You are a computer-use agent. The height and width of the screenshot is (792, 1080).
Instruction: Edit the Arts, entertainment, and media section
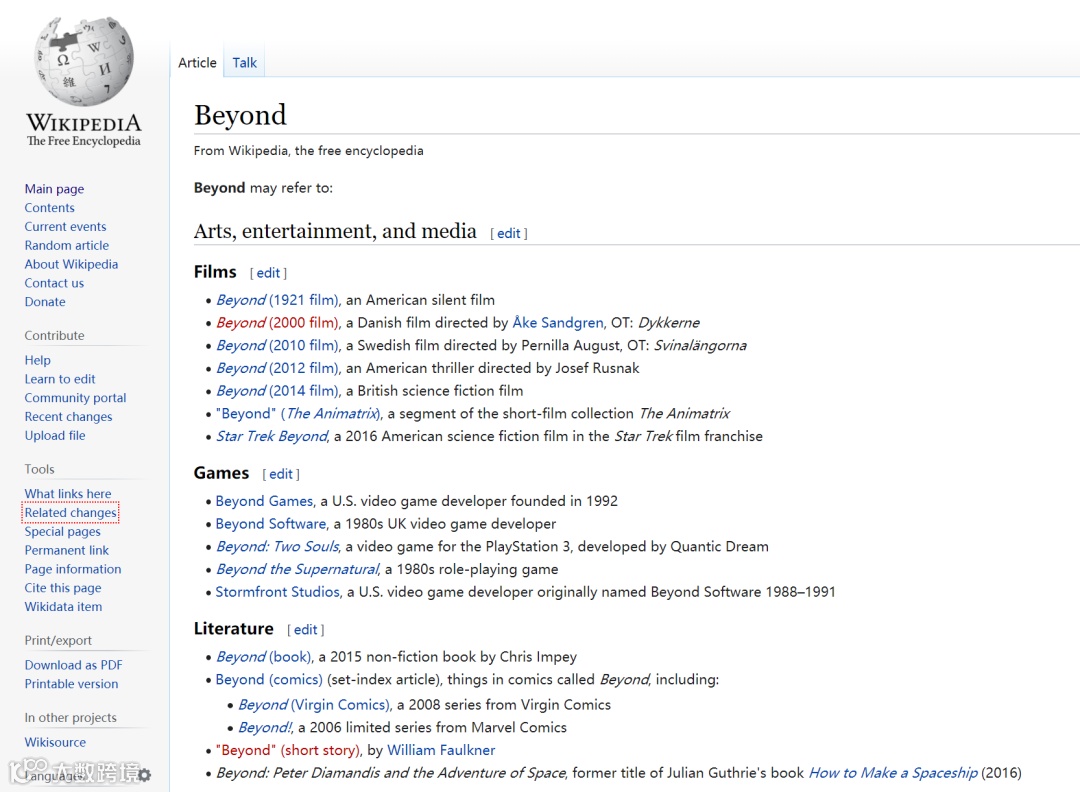click(509, 233)
